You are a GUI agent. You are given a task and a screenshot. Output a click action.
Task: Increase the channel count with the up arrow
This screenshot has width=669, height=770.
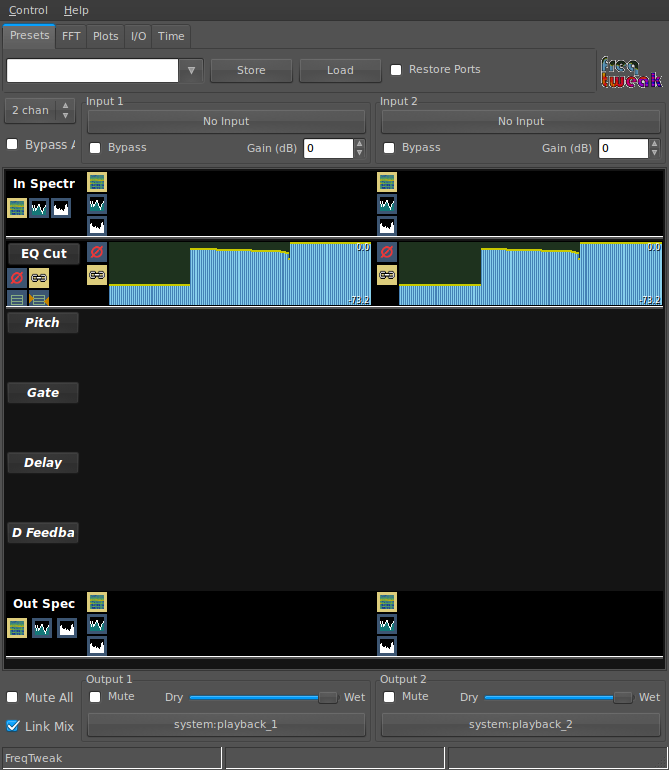coord(65,105)
